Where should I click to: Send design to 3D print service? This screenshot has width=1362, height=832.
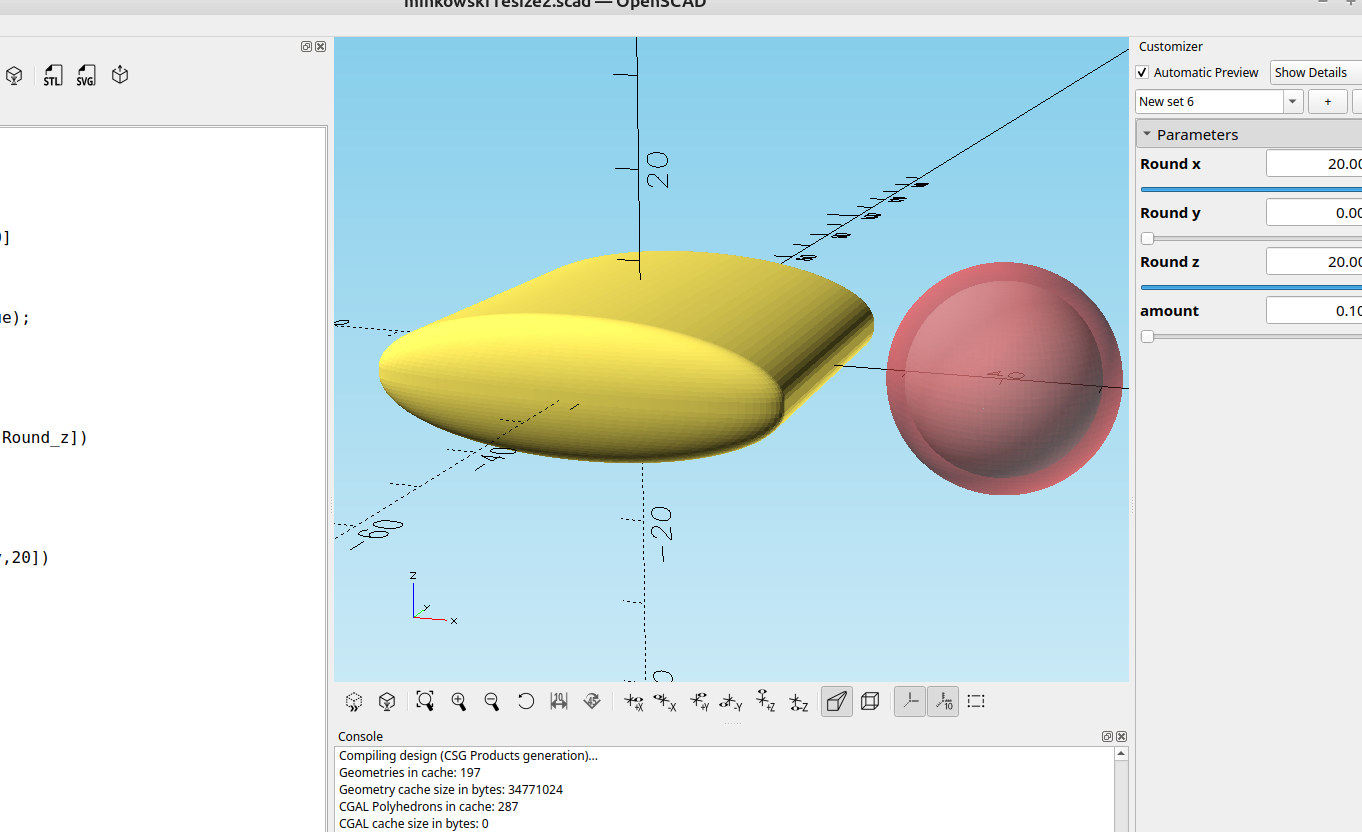click(x=120, y=76)
